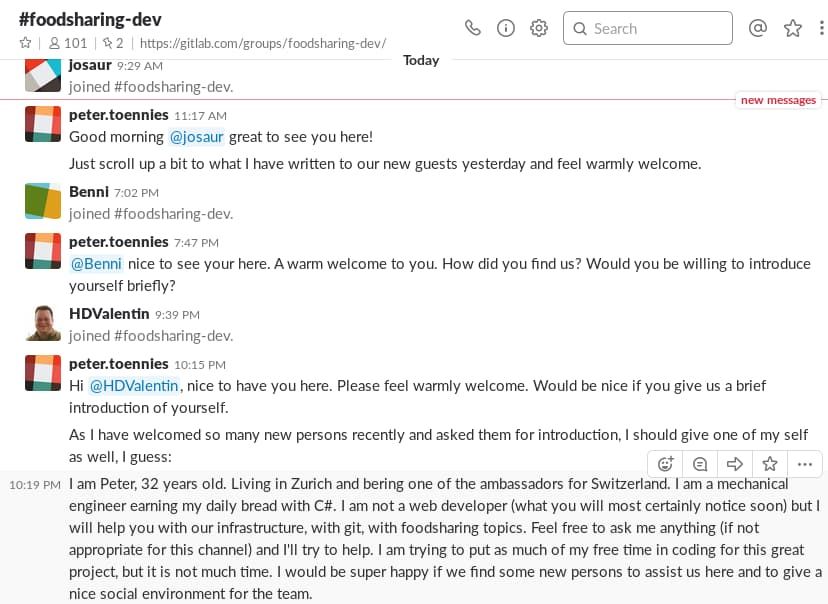The image size is (828, 604).
Task: View the 101 channel members
Action: (68, 43)
